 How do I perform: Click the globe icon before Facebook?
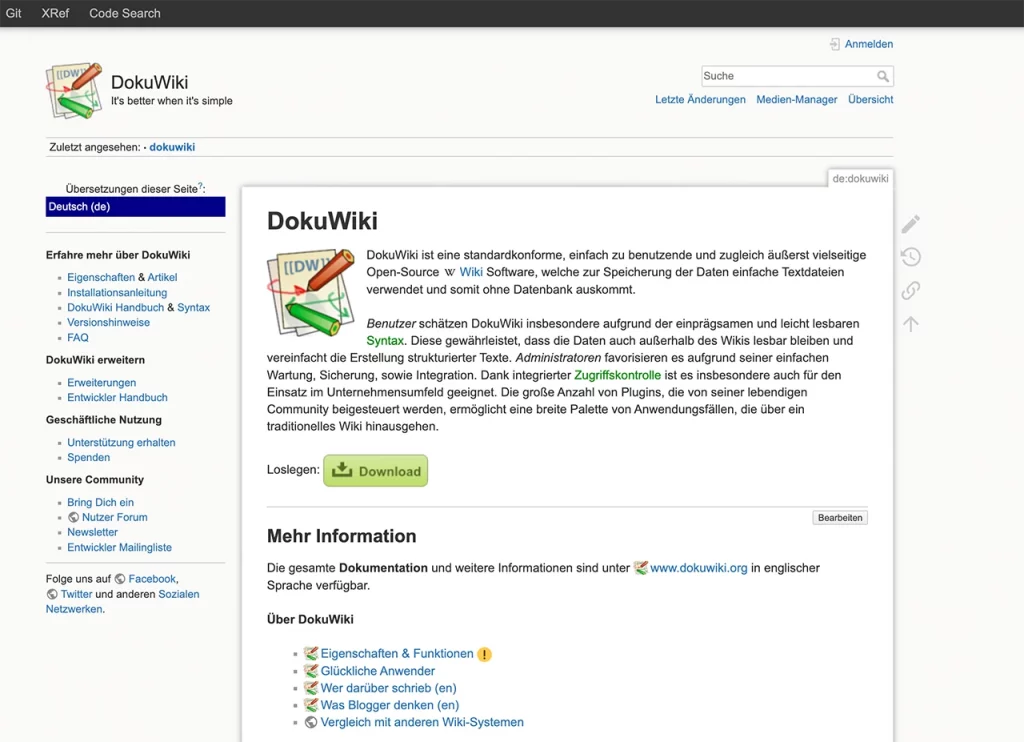(120, 579)
